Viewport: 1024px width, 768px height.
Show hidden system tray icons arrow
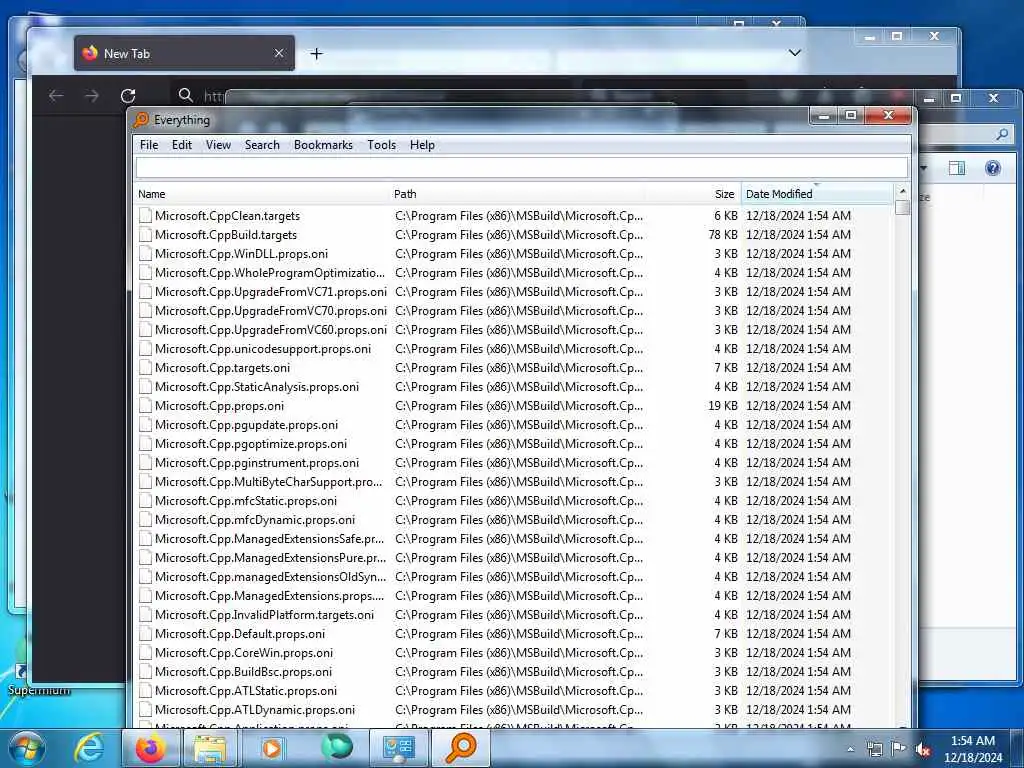point(850,749)
